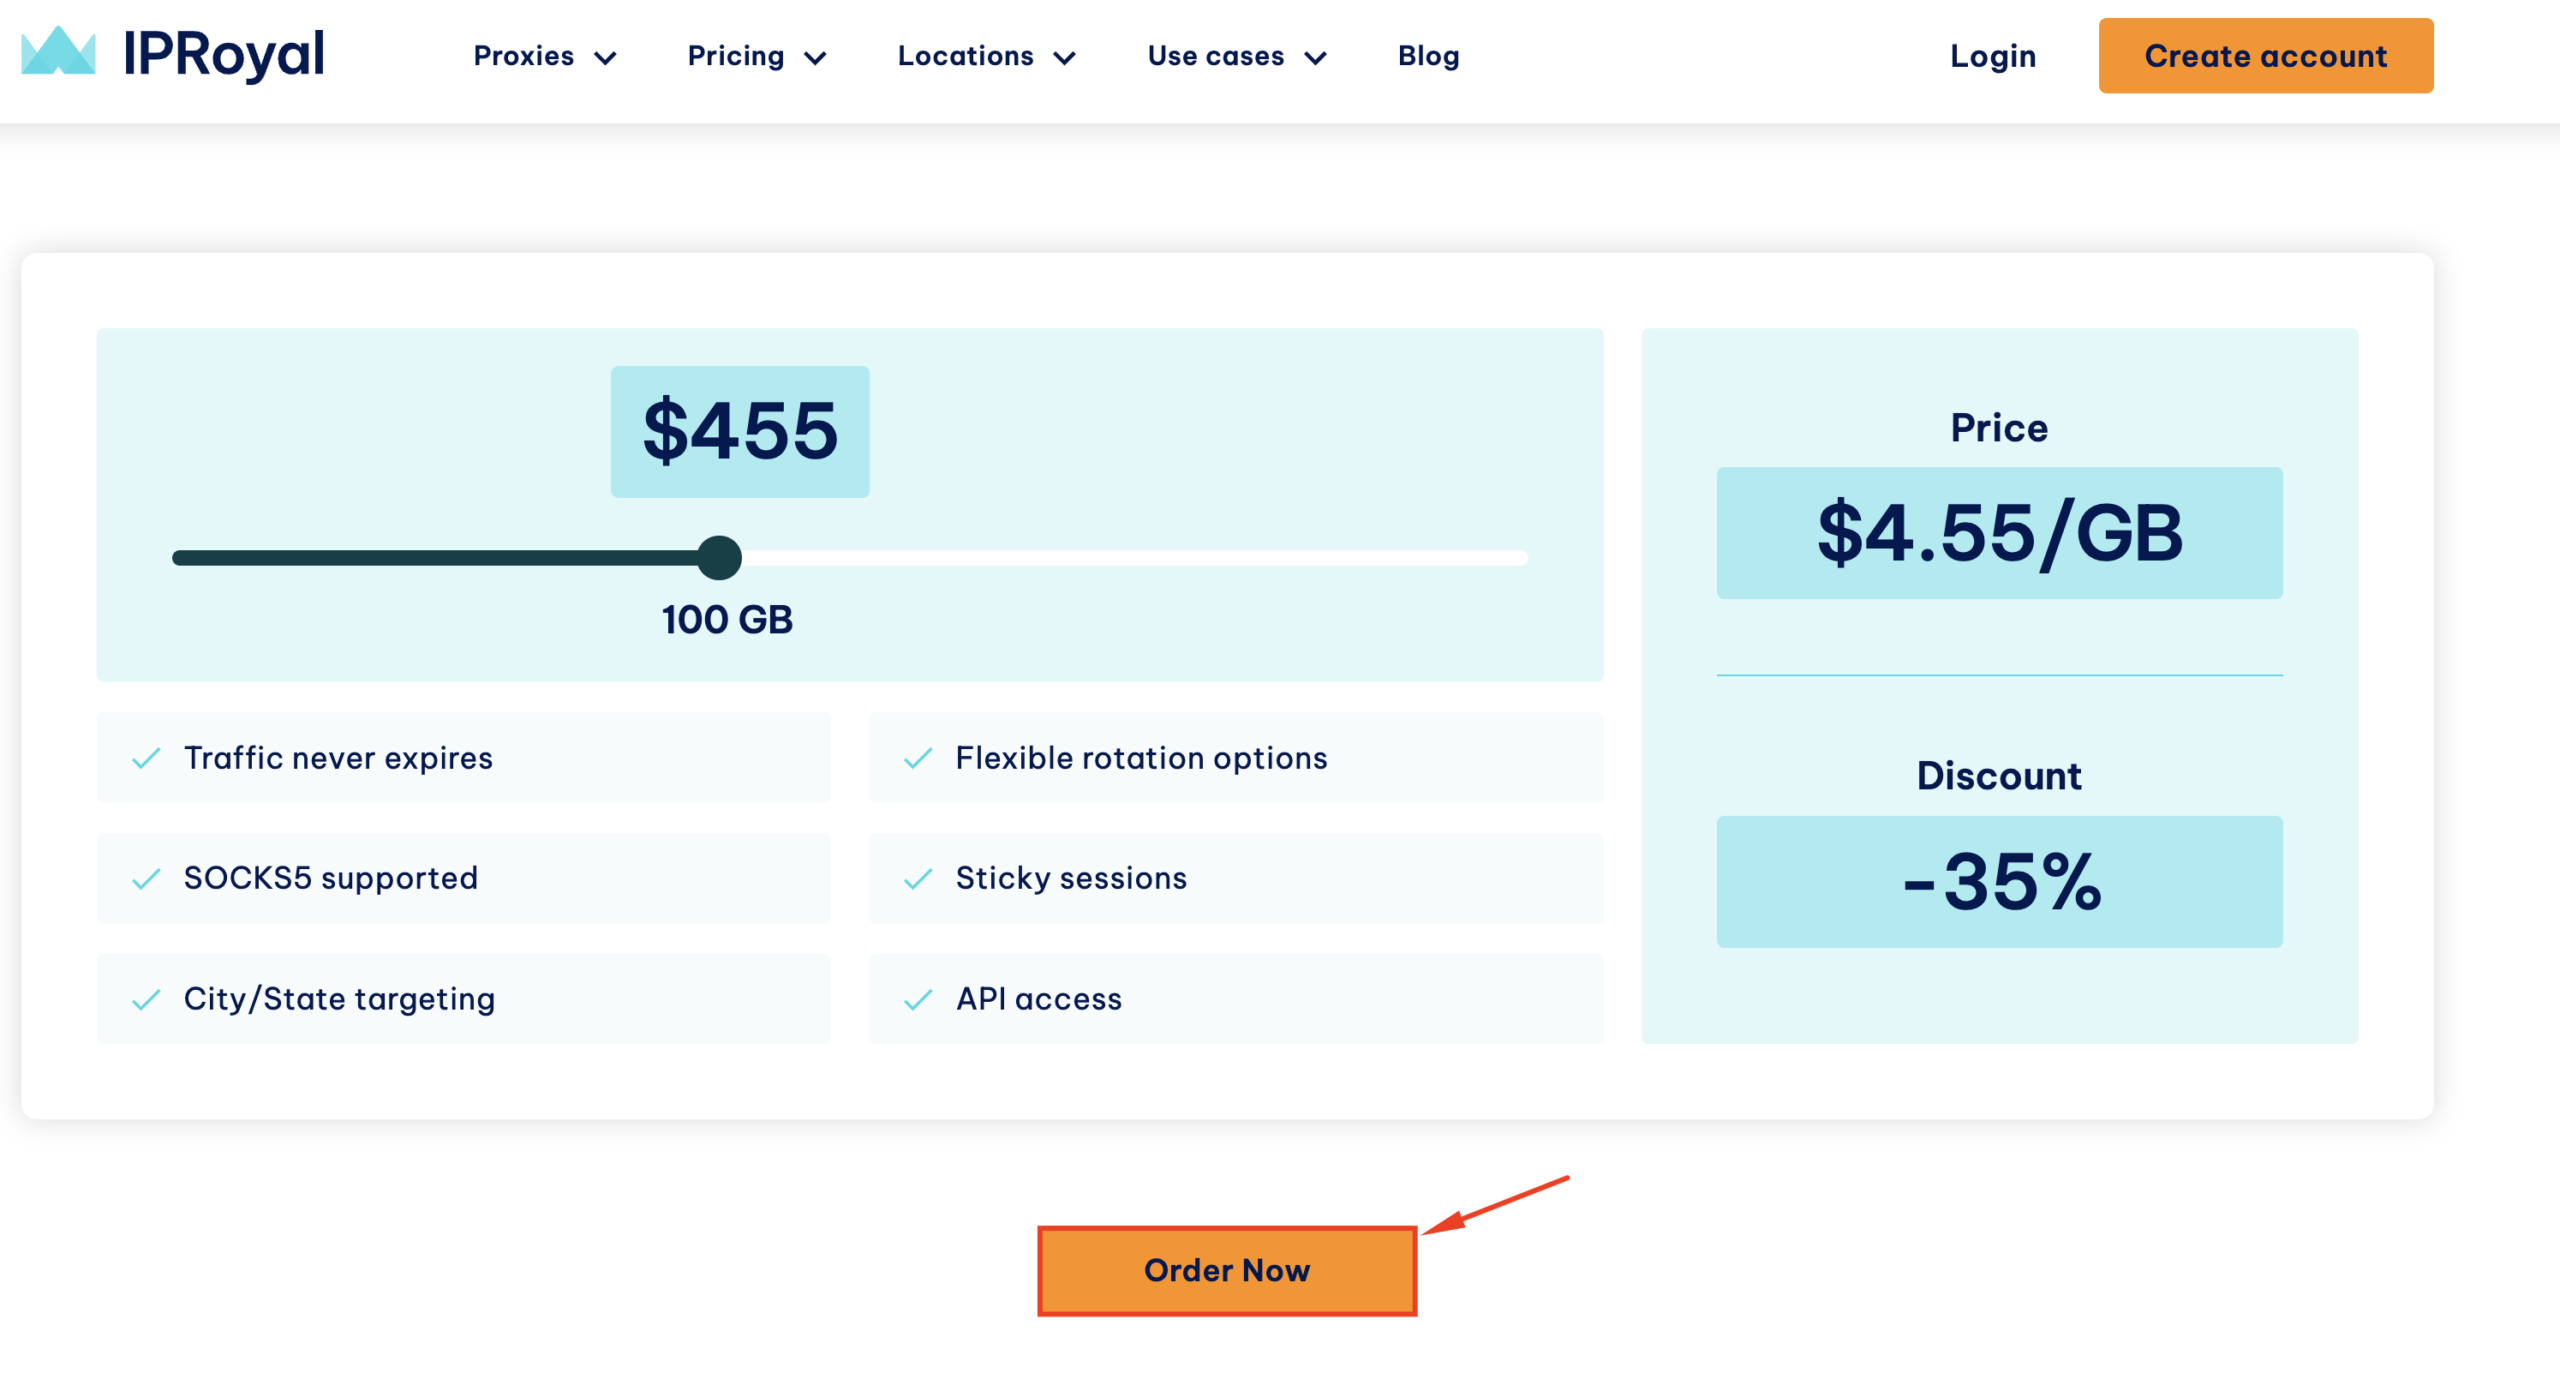Viewport: 2560px width, 1397px height.
Task: Navigate to the Blog section
Action: (1428, 56)
